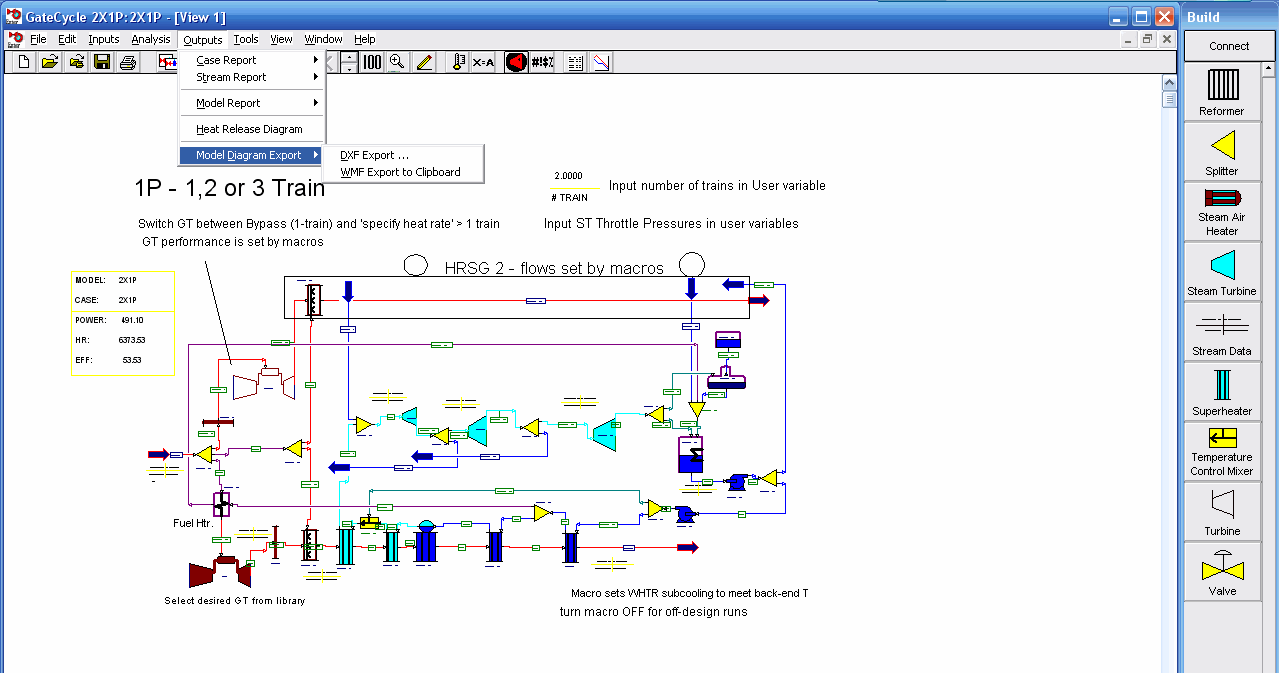Click the Print toolbar icon
Screen dimensions: 1279x673
[128, 62]
